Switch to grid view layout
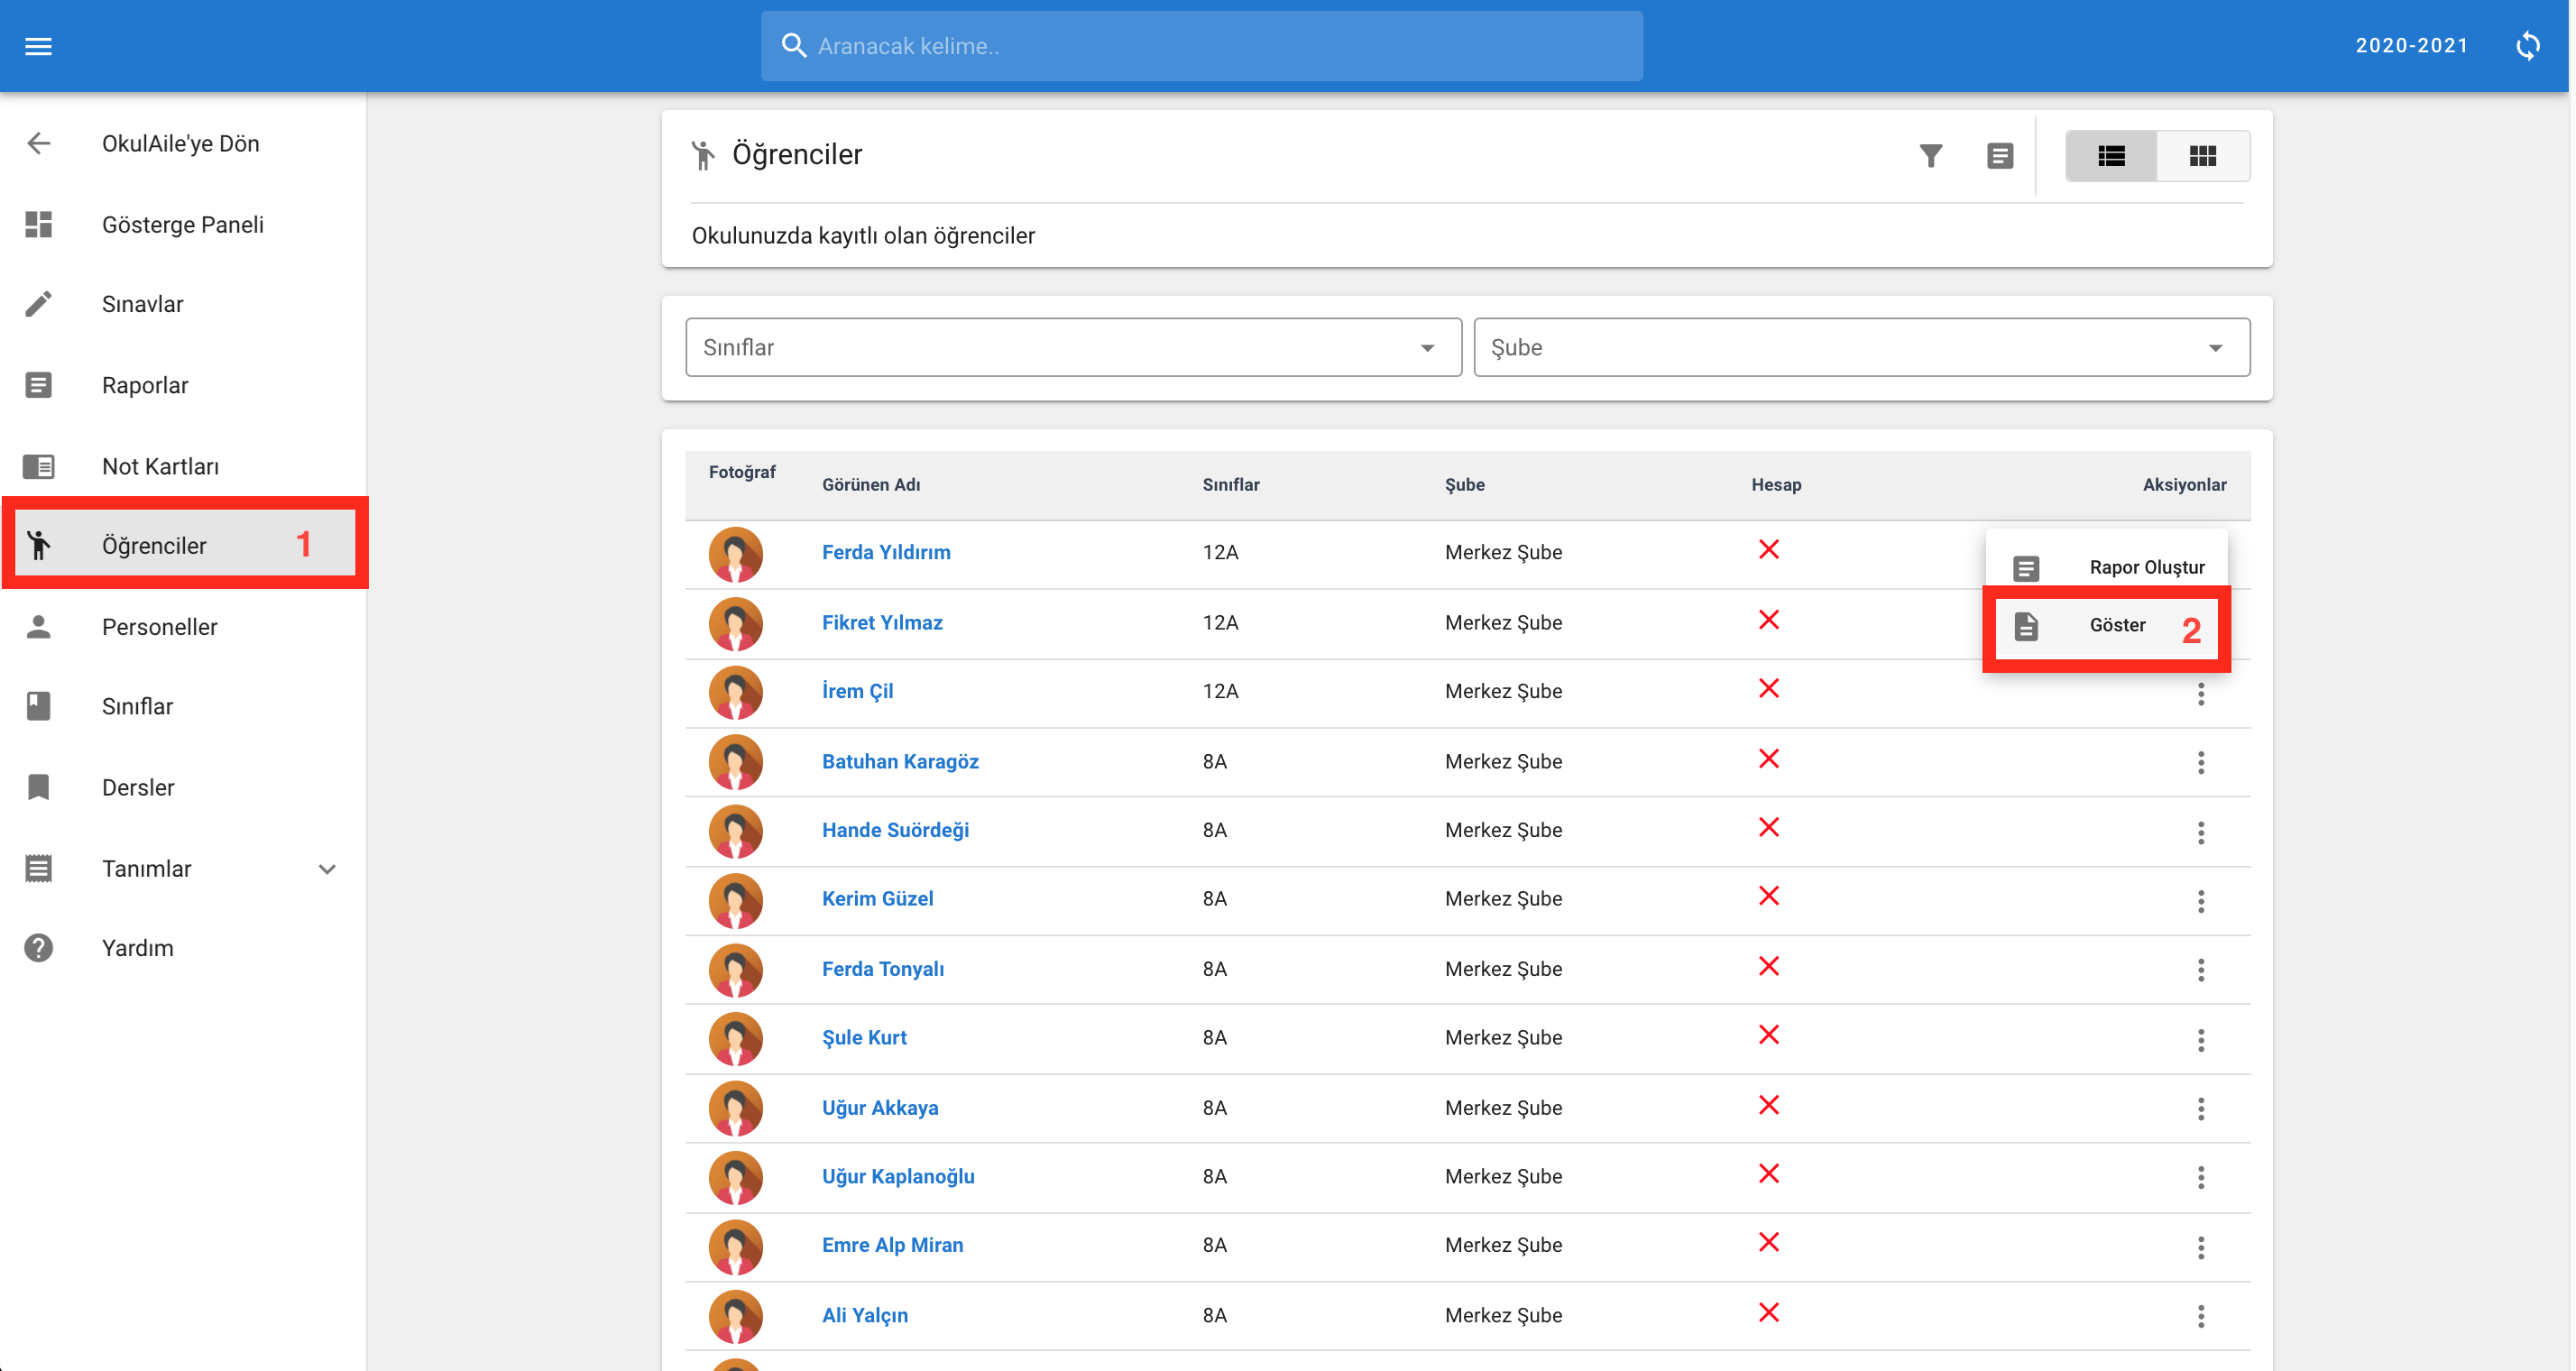 pos(2202,156)
